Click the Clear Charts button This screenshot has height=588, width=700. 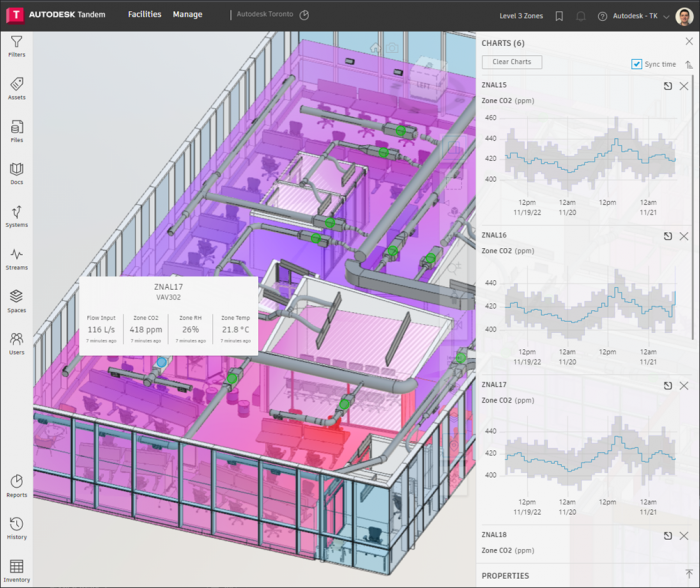point(512,62)
